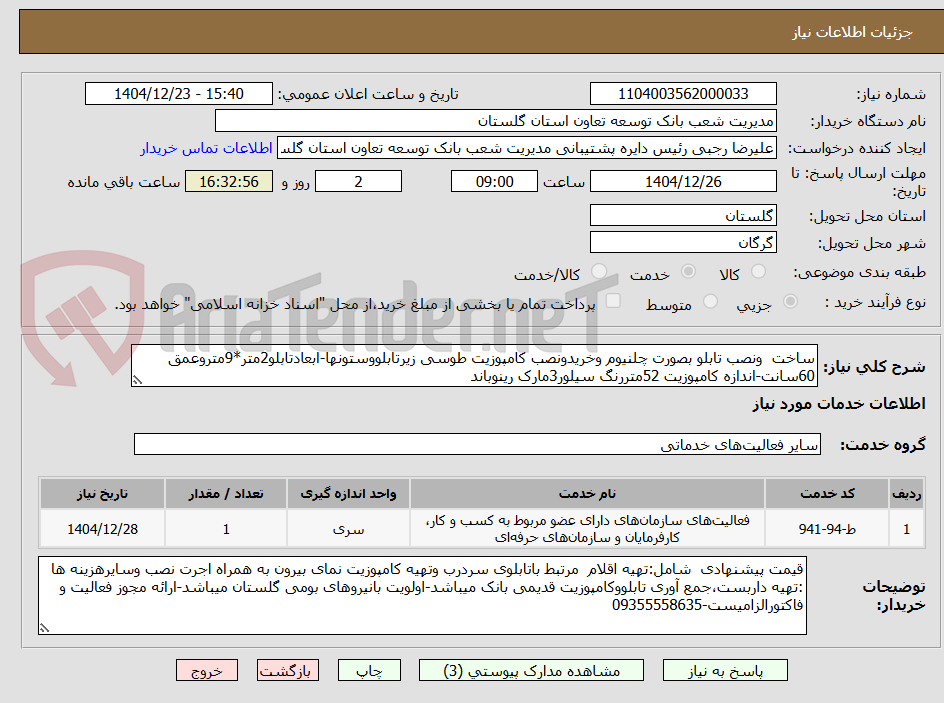Click the 'اطلاعات خدمات مورد نیاز' section heading

pos(839,404)
